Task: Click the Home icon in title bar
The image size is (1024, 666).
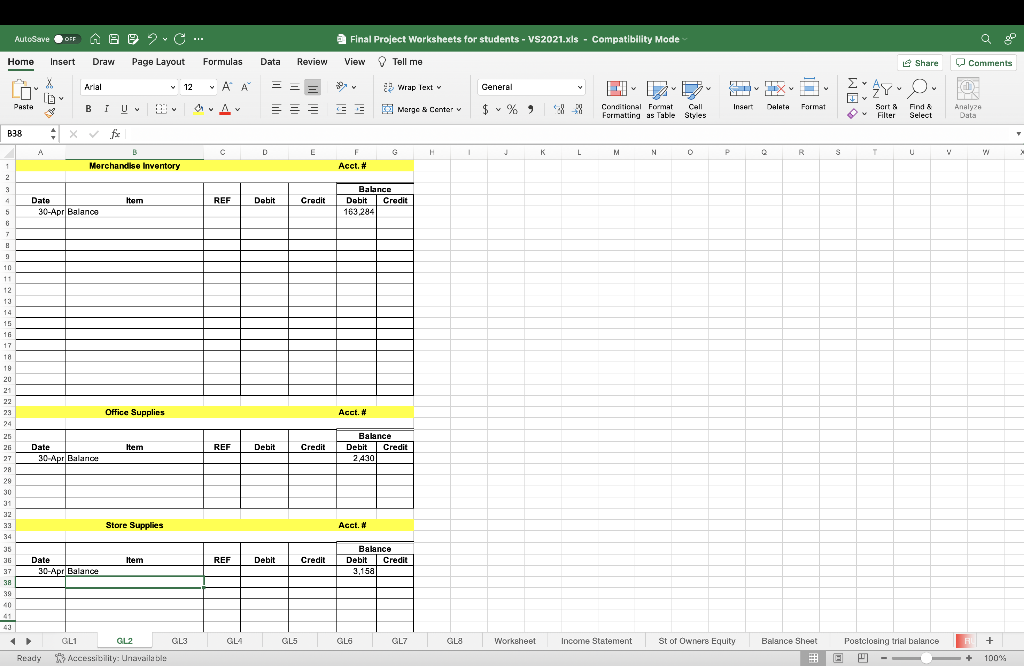Action: [x=95, y=39]
